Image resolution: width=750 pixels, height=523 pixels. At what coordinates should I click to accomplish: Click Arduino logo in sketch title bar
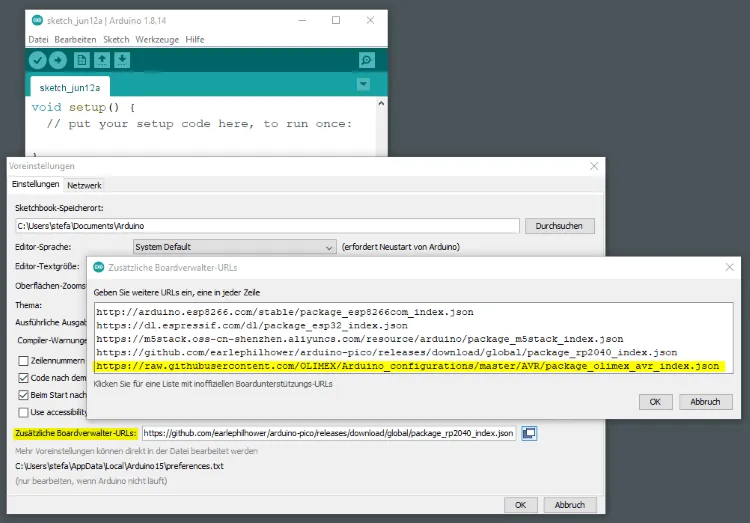pyautogui.click(x=37, y=20)
